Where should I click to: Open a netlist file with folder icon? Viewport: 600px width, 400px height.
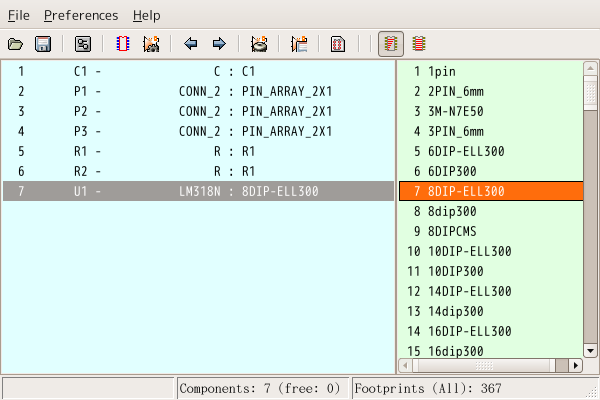pos(16,44)
